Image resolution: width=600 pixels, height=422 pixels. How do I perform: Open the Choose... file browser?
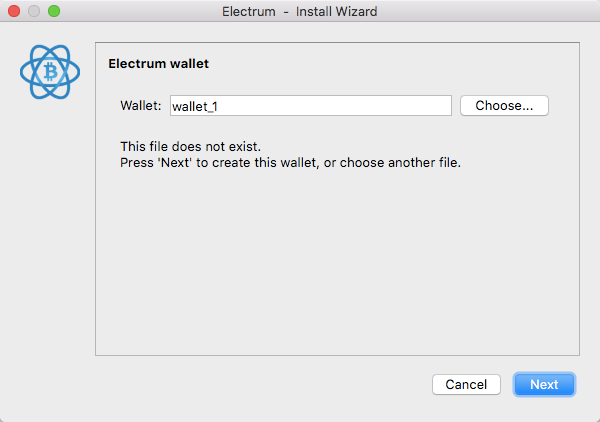click(x=504, y=105)
